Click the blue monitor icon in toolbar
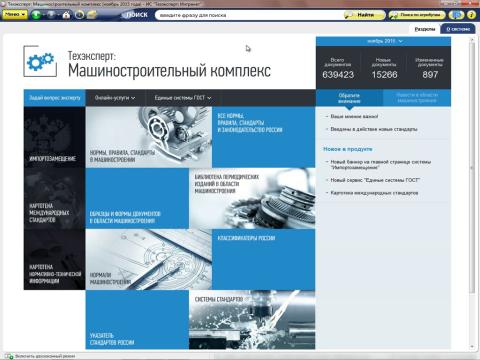Viewport: 480px width, 360px height. point(456,15)
